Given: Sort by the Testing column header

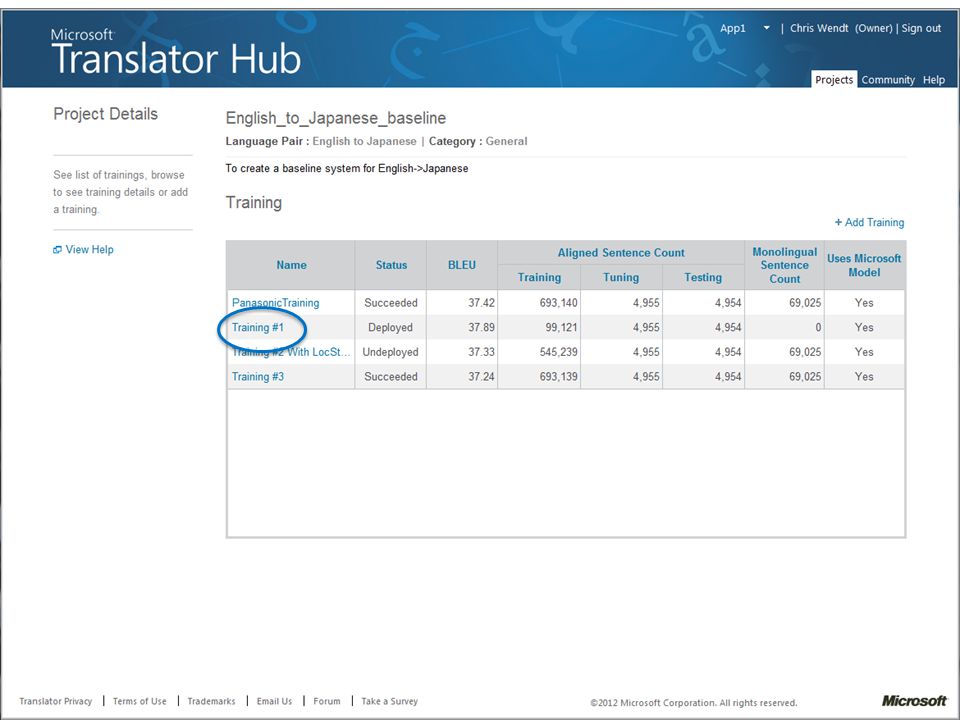Looking at the screenshot, I should click(703, 277).
